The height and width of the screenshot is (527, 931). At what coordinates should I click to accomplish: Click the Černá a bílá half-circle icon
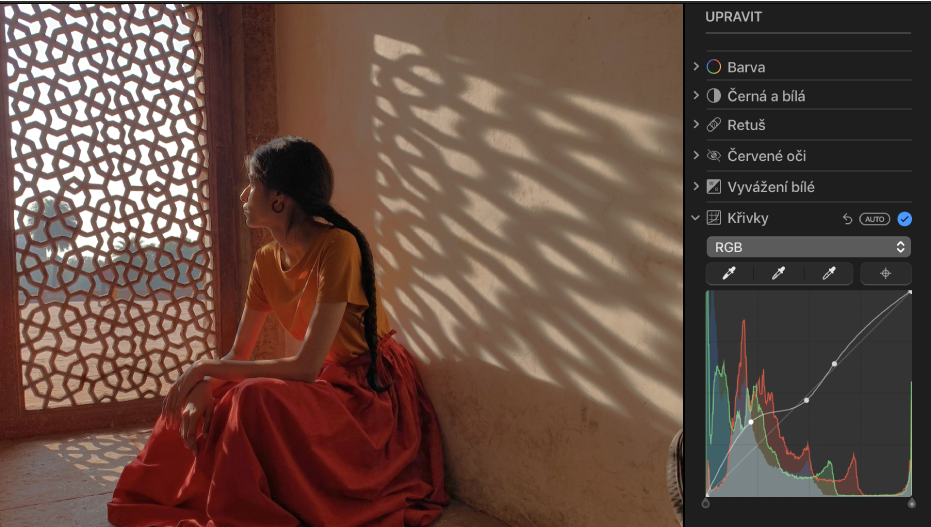(x=714, y=96)
